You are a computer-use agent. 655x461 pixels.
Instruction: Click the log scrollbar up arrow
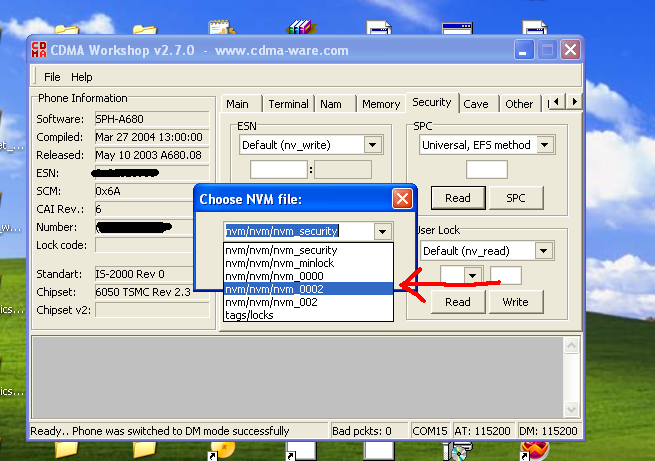[571, 345]
